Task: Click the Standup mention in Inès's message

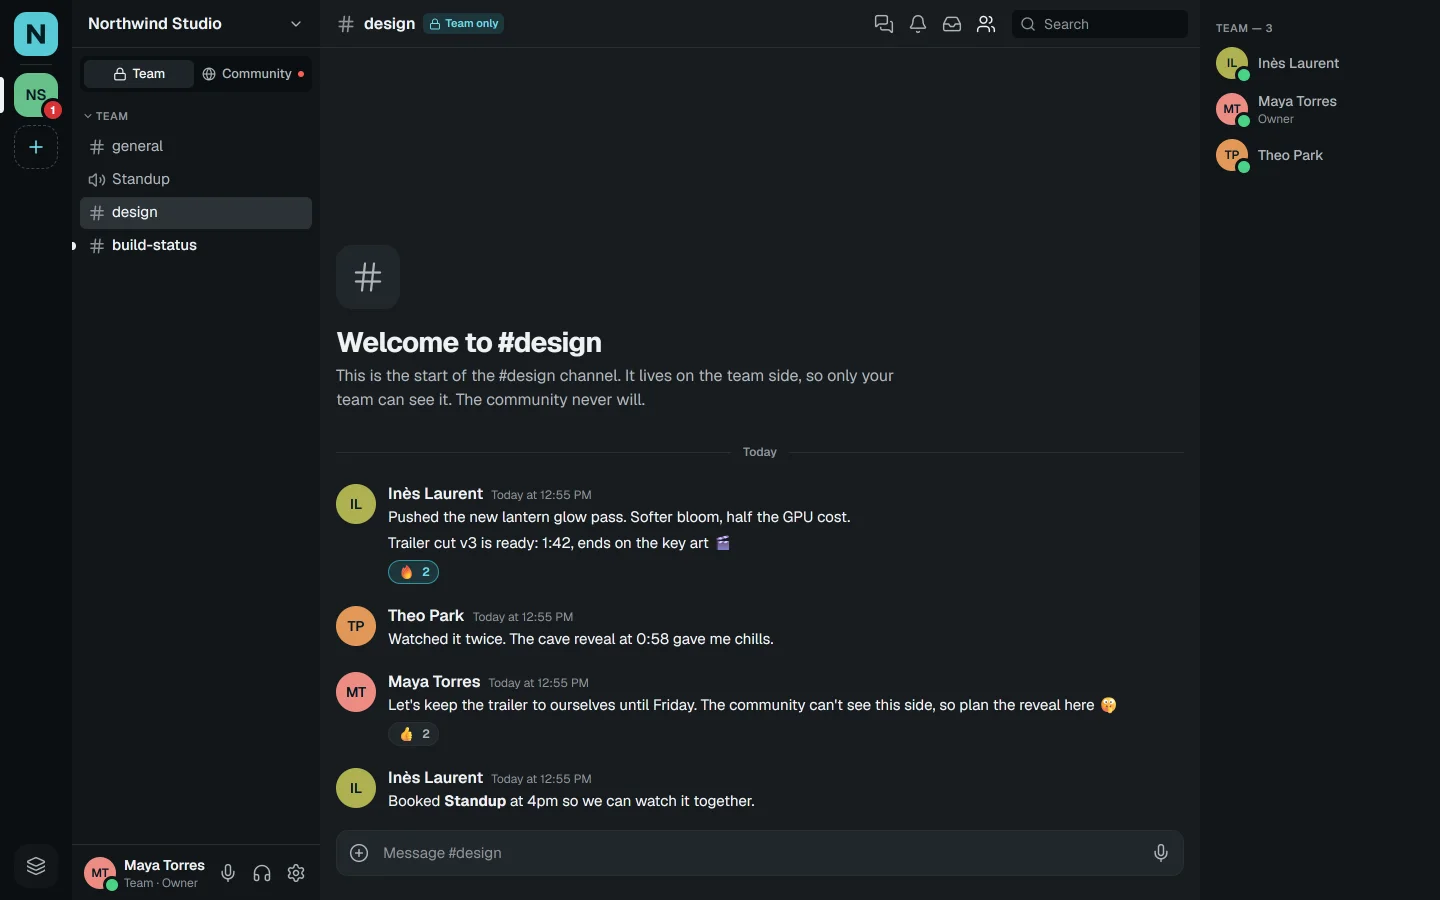Action: (x=475, y=802)
